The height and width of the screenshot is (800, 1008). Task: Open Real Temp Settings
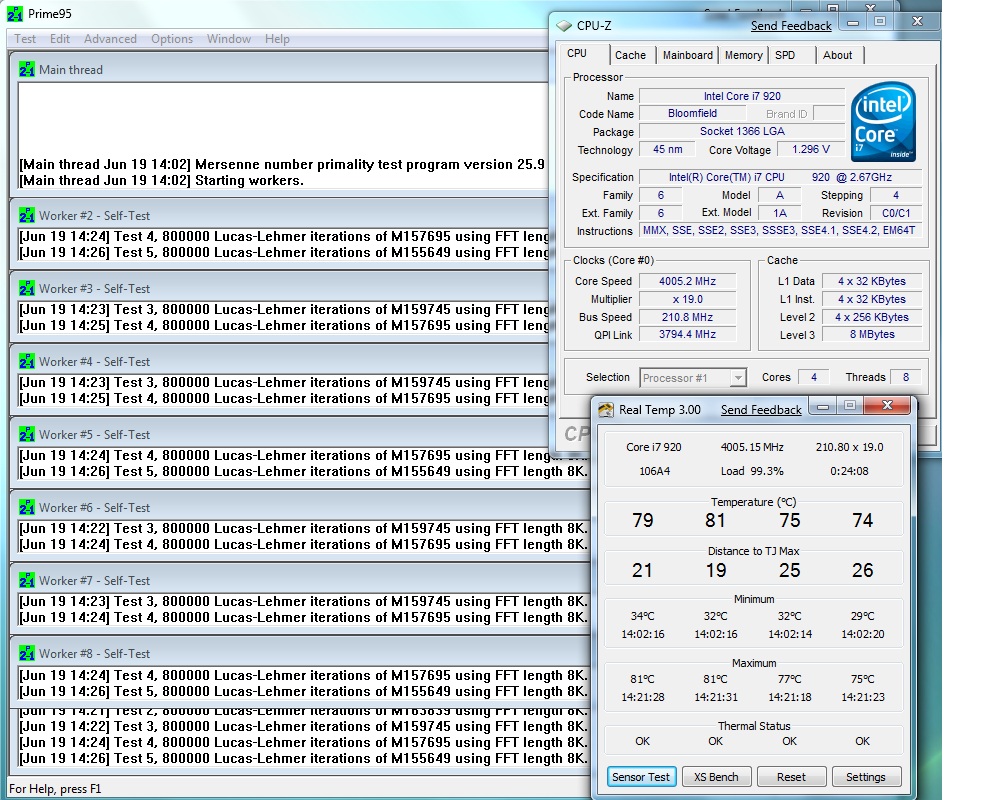coord(866,777)
